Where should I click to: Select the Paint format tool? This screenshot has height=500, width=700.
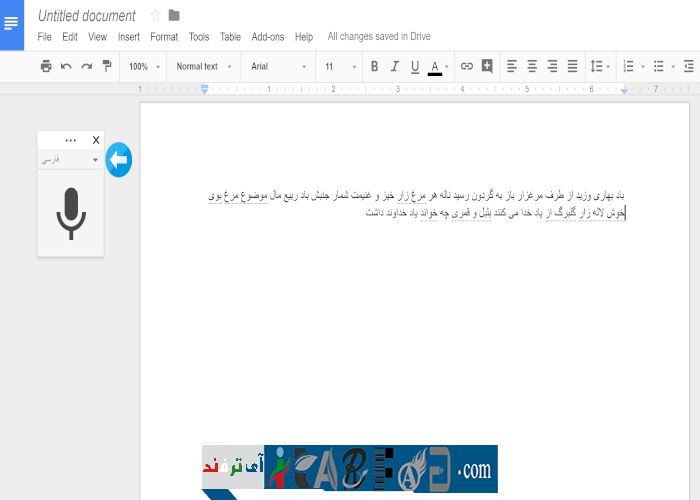coord(107,67)
